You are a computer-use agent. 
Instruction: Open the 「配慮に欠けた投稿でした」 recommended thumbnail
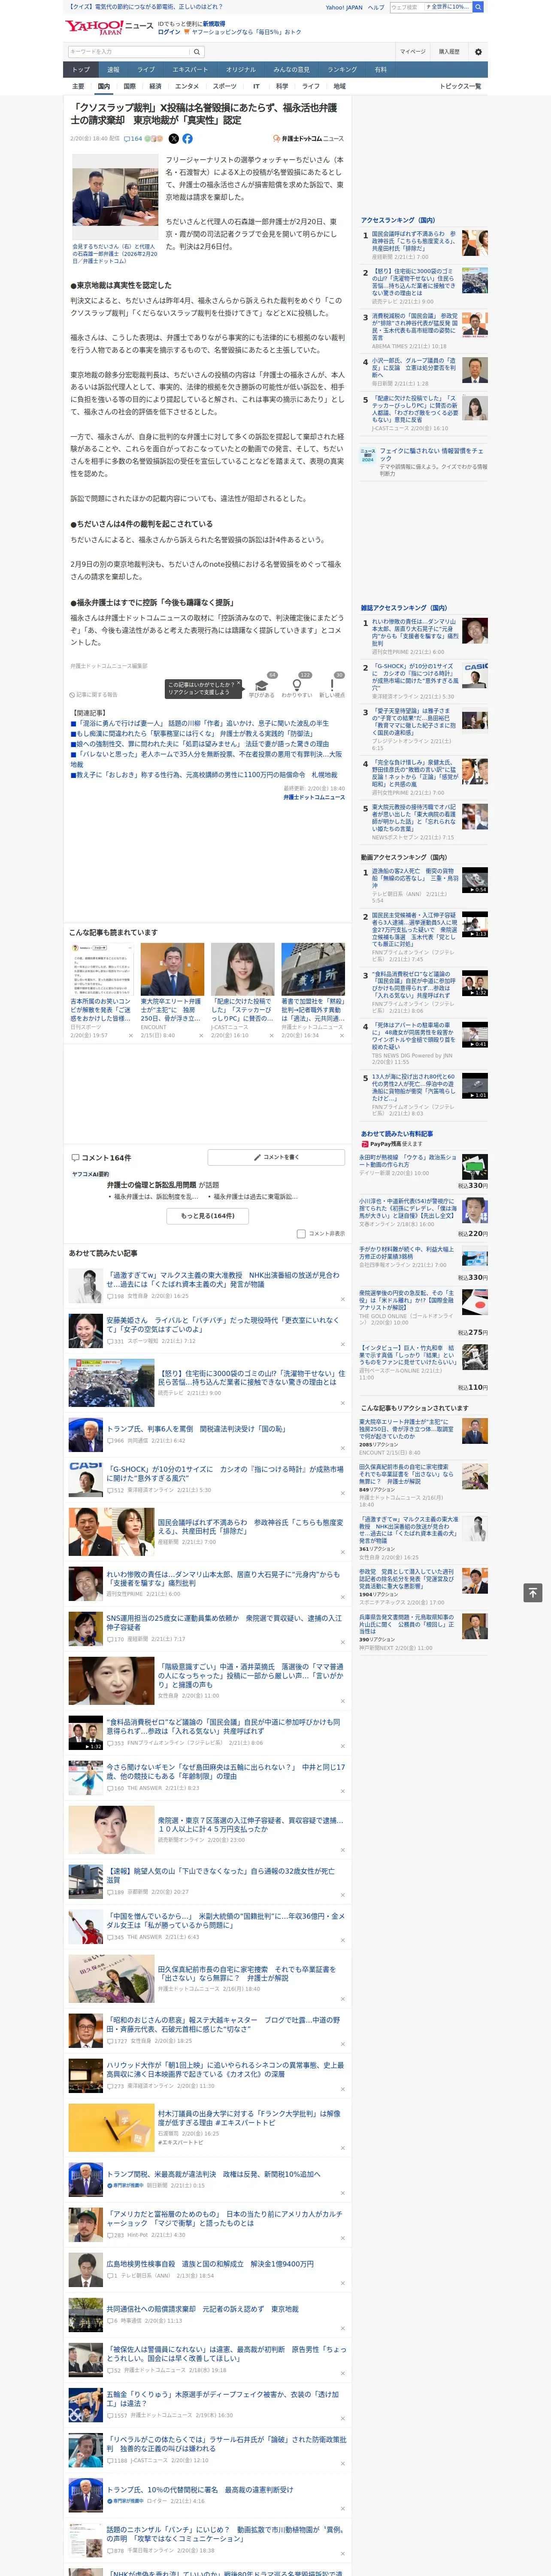[x=242, y=969]
